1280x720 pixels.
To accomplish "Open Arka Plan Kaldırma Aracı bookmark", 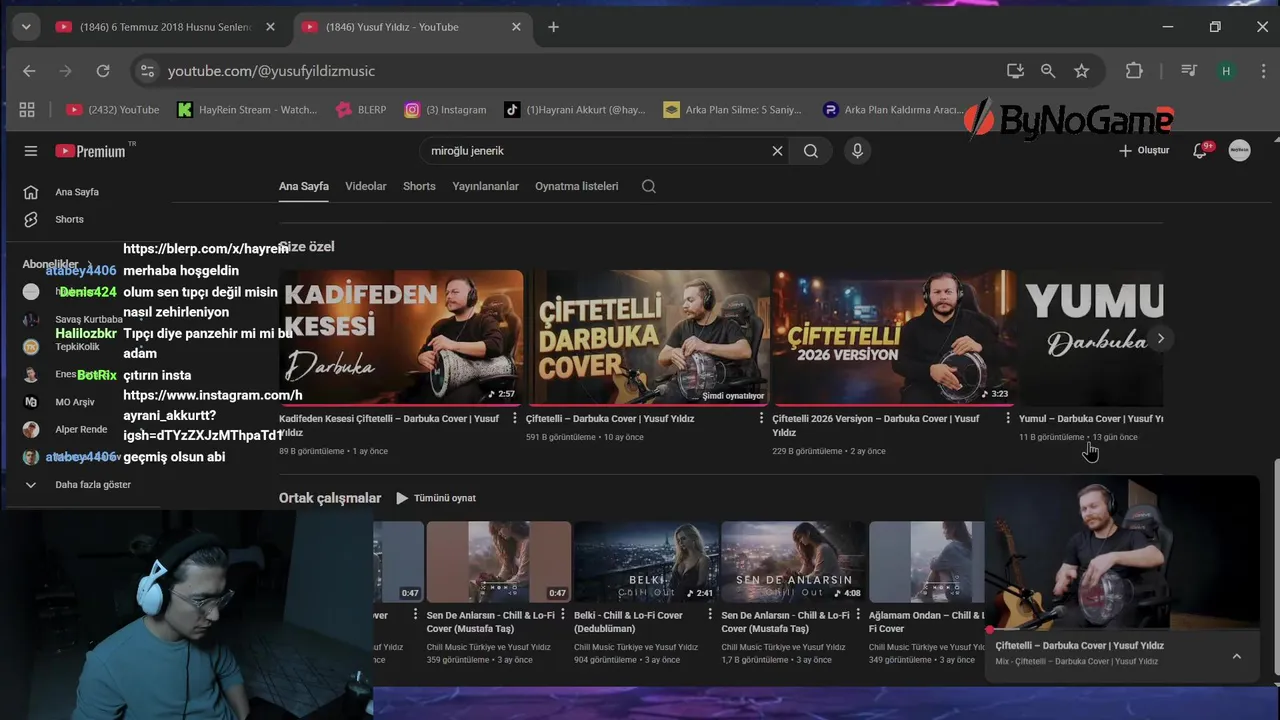I will click(x=892, y=110).
